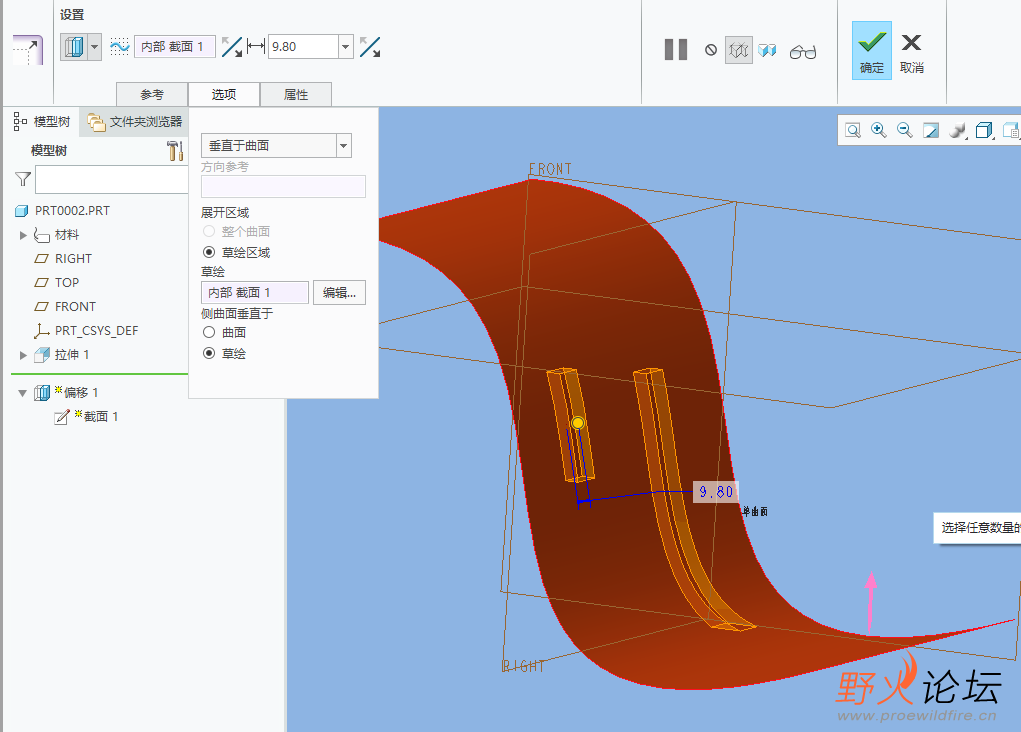Screen dimensions: 1021x732
Task: Click the glasses preview icon
Action: tap(803, 51)
